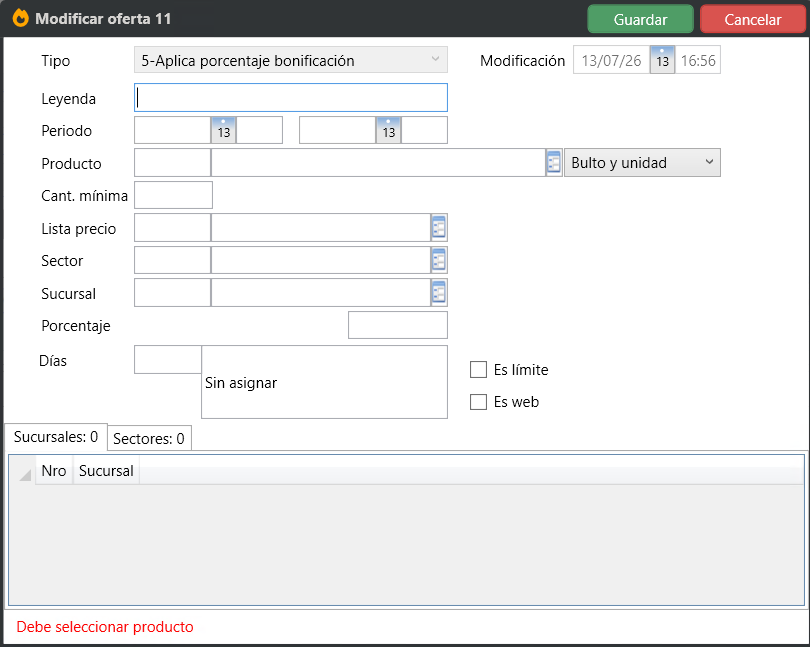Open the Sector lookup list icon
Viewport: 810px width, 647px height.
point(439,260)
